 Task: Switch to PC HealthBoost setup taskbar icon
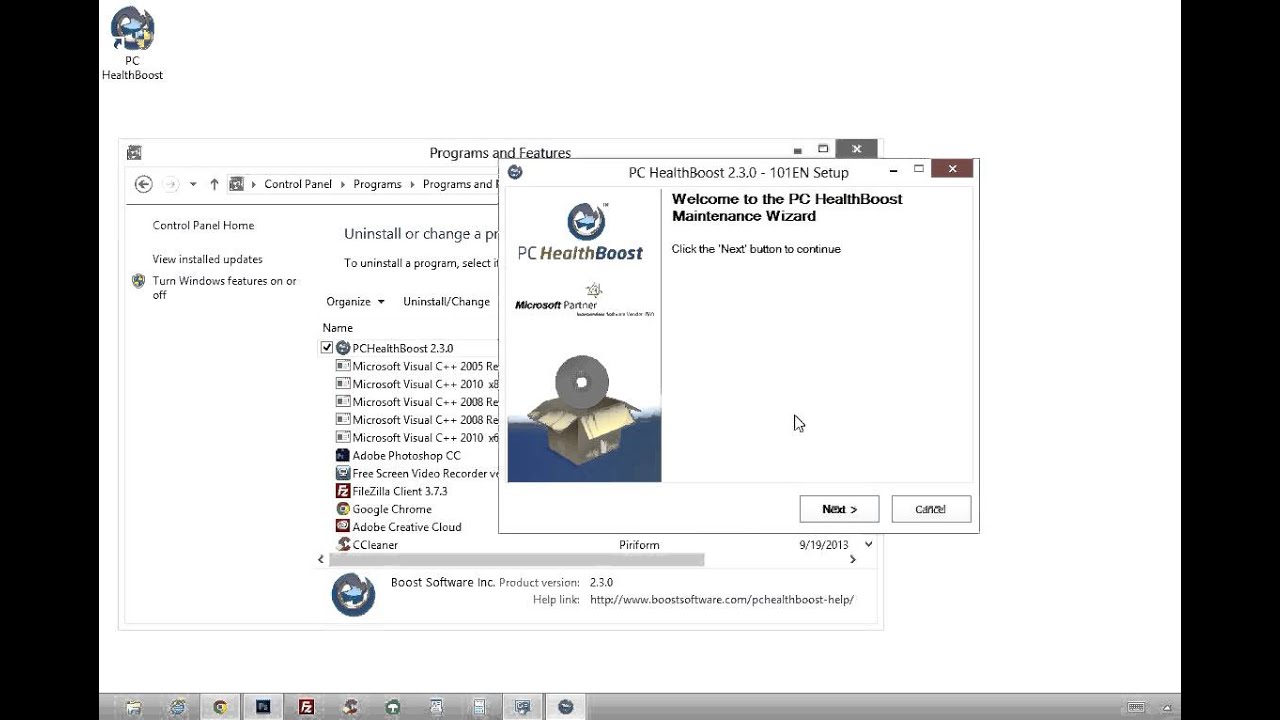[x=566, y=707]
